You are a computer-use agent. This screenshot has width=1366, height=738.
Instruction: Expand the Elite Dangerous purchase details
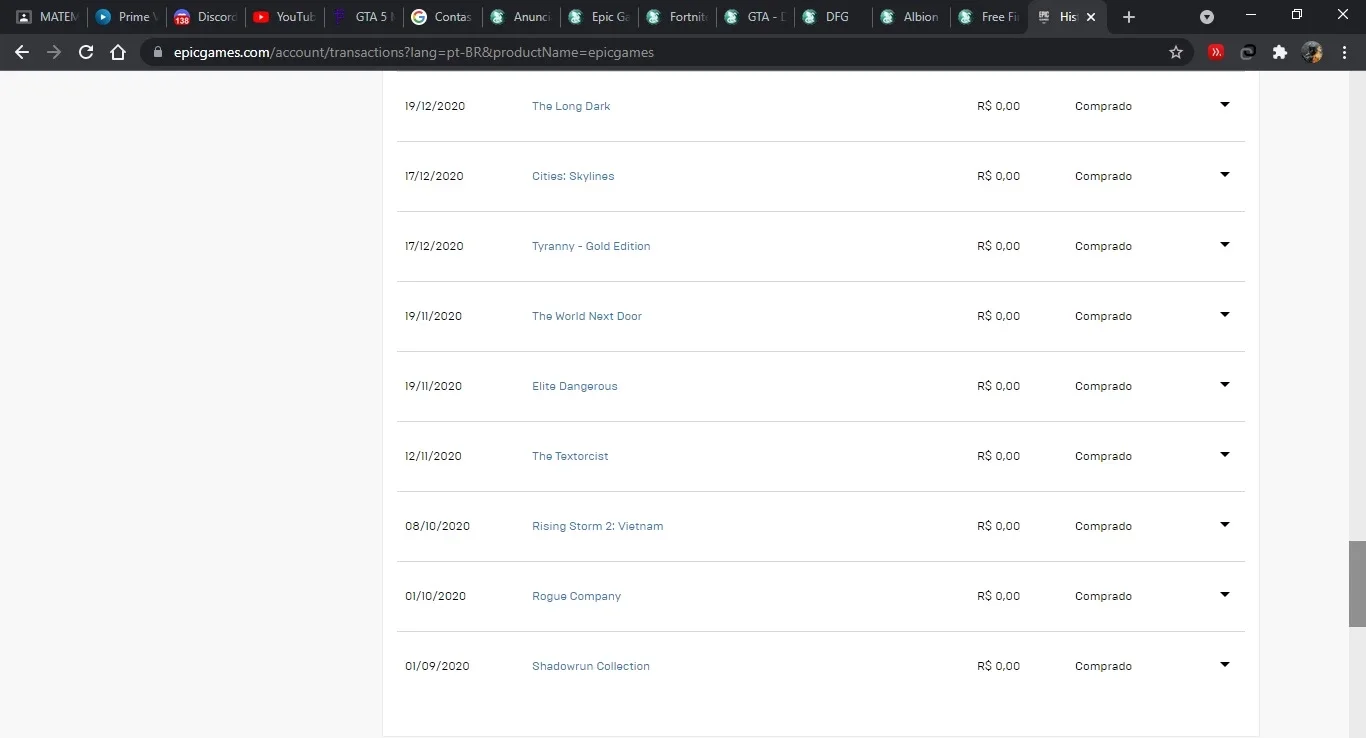1224,385
